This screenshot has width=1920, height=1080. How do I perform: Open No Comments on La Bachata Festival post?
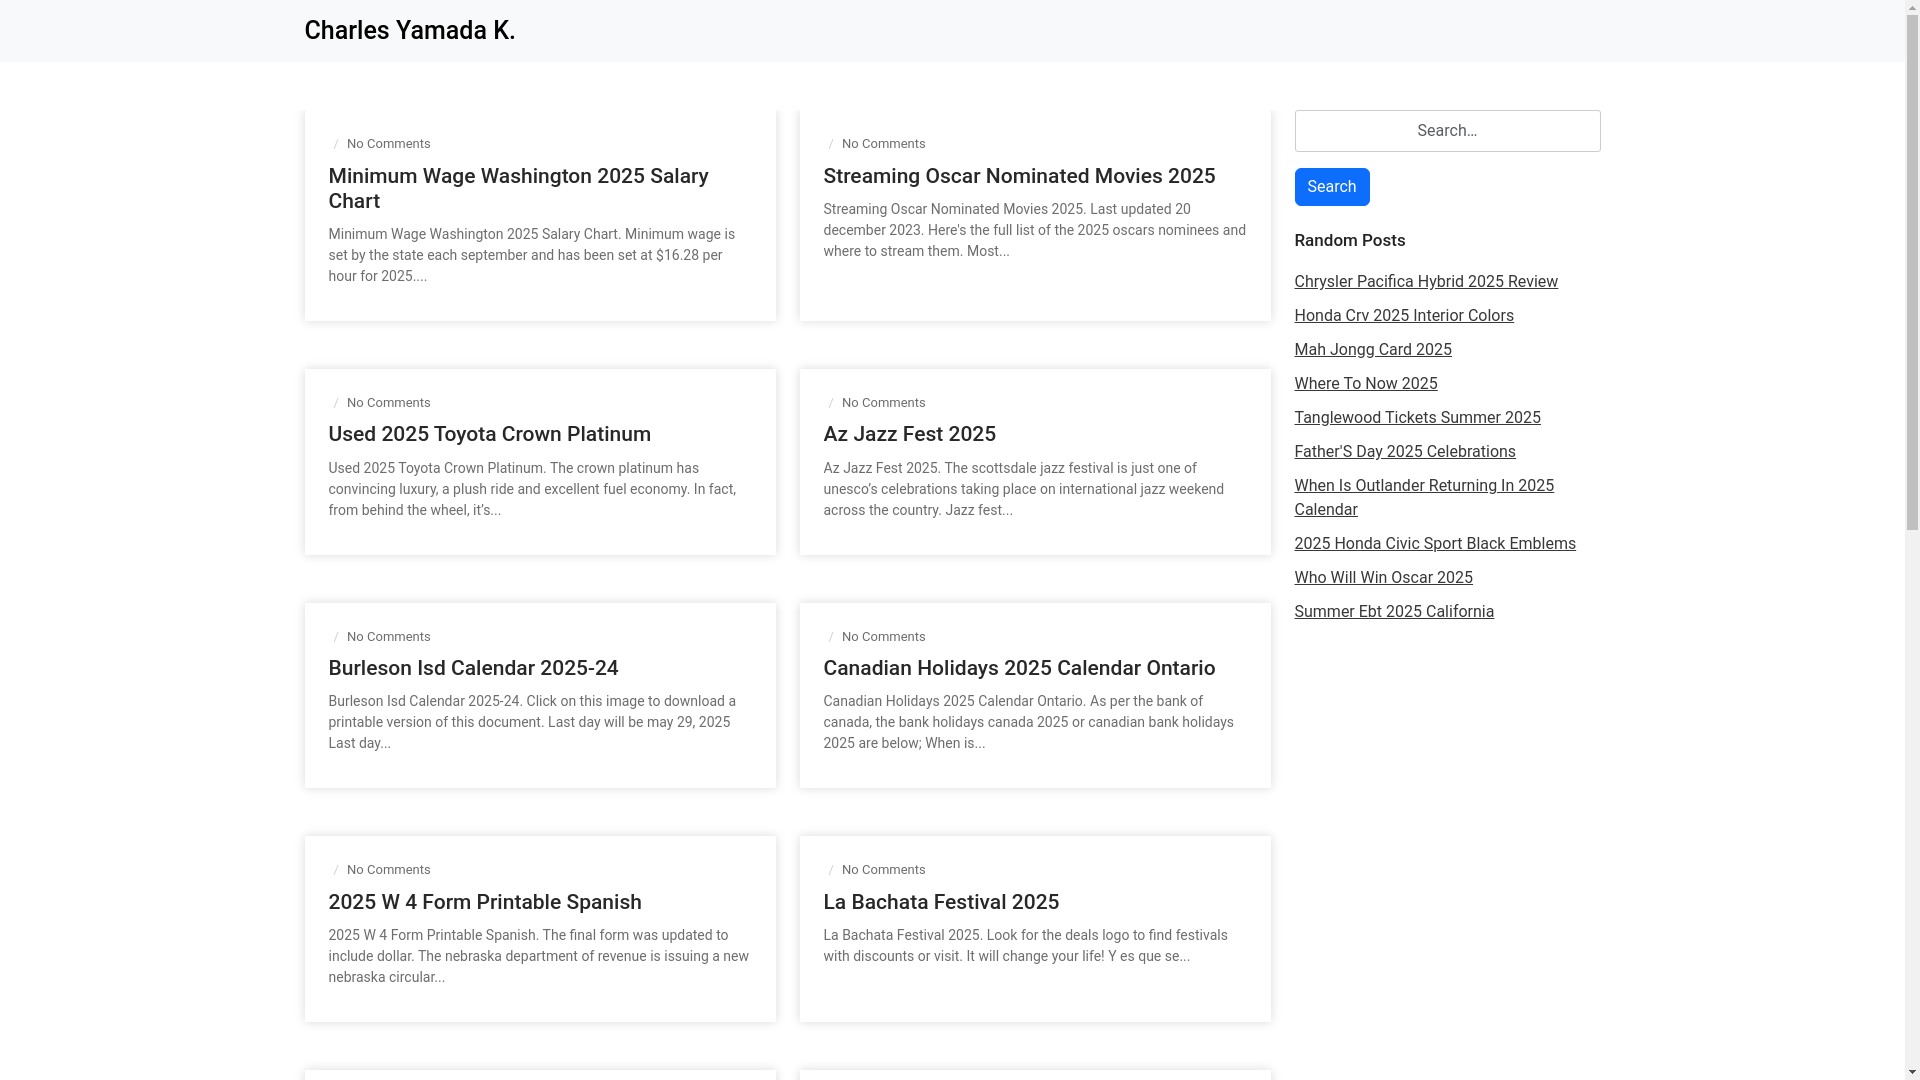[x=883, y=870]
